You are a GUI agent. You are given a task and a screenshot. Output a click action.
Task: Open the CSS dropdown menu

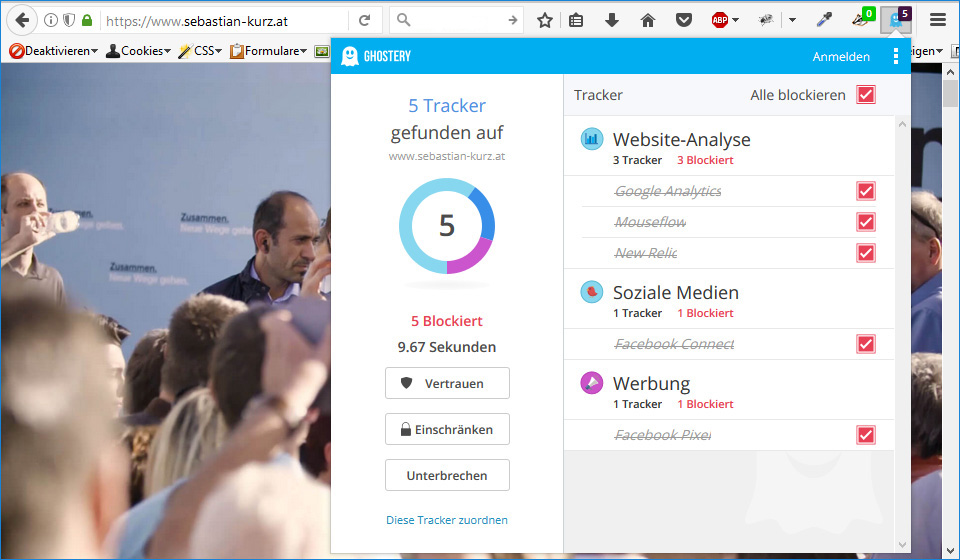coord(200,51)
